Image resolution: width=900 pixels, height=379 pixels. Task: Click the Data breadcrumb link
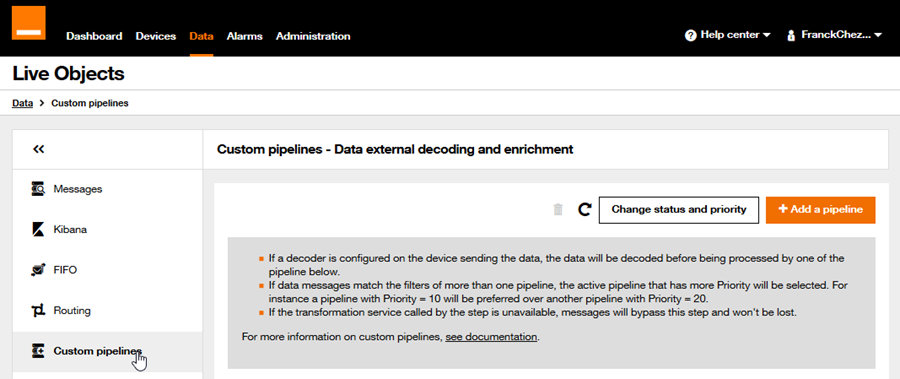[x=22, y=103]
